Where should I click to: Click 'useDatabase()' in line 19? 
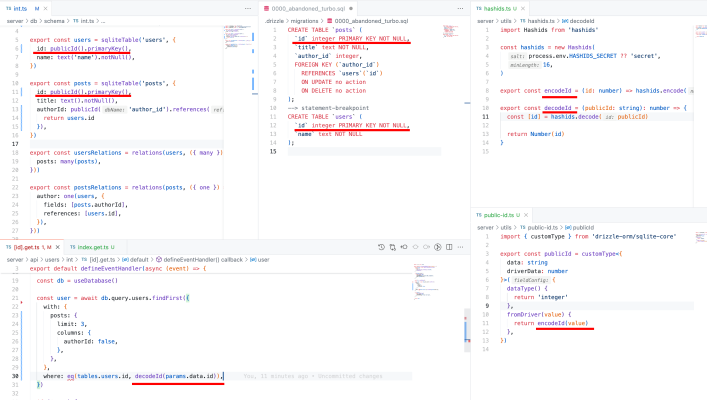96,280
